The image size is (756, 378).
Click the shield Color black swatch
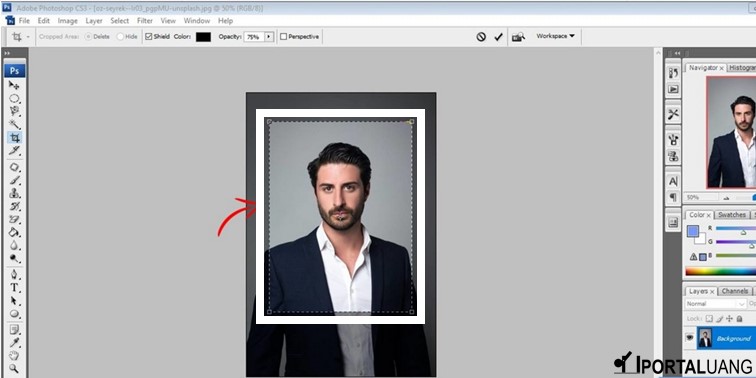203,37
